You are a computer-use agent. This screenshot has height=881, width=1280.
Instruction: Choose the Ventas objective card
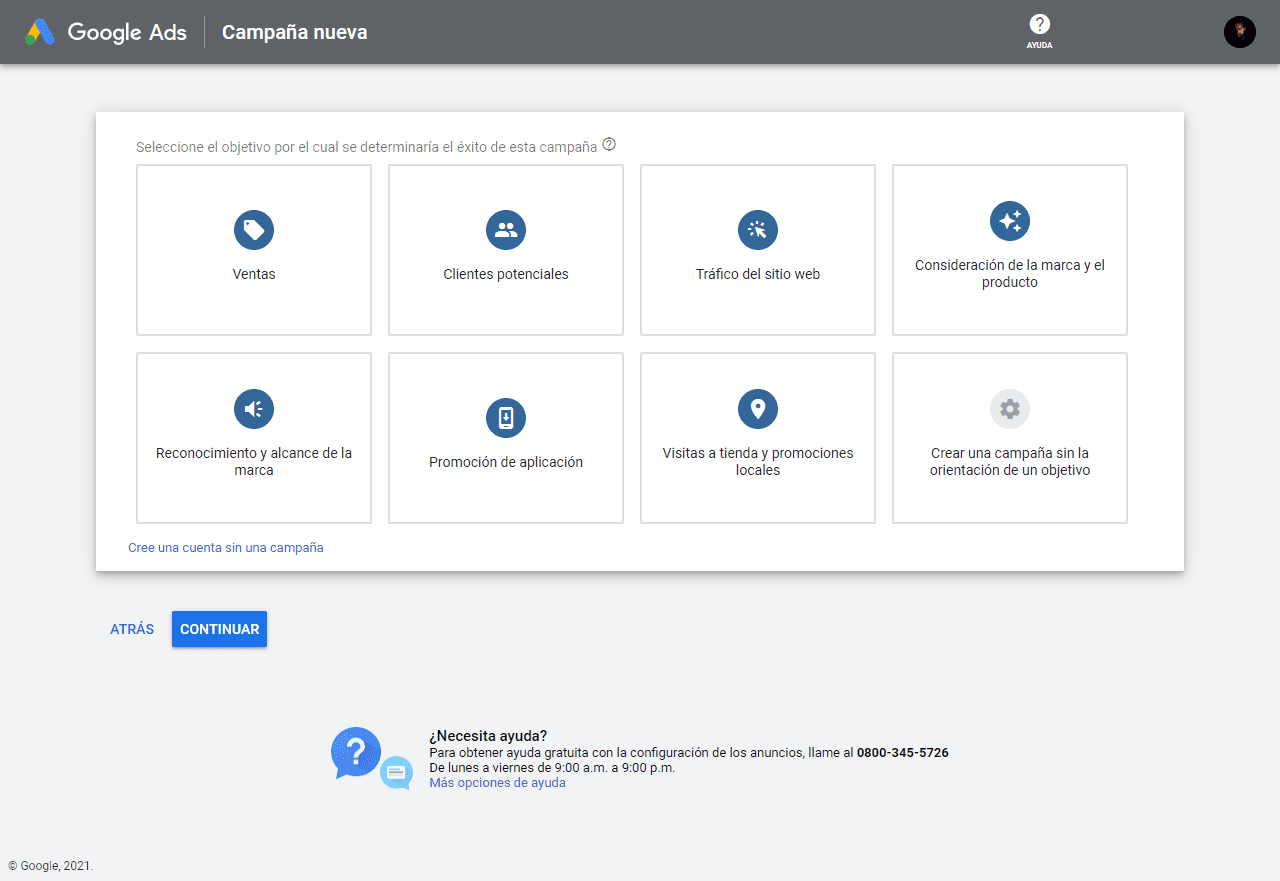(253, 250)
